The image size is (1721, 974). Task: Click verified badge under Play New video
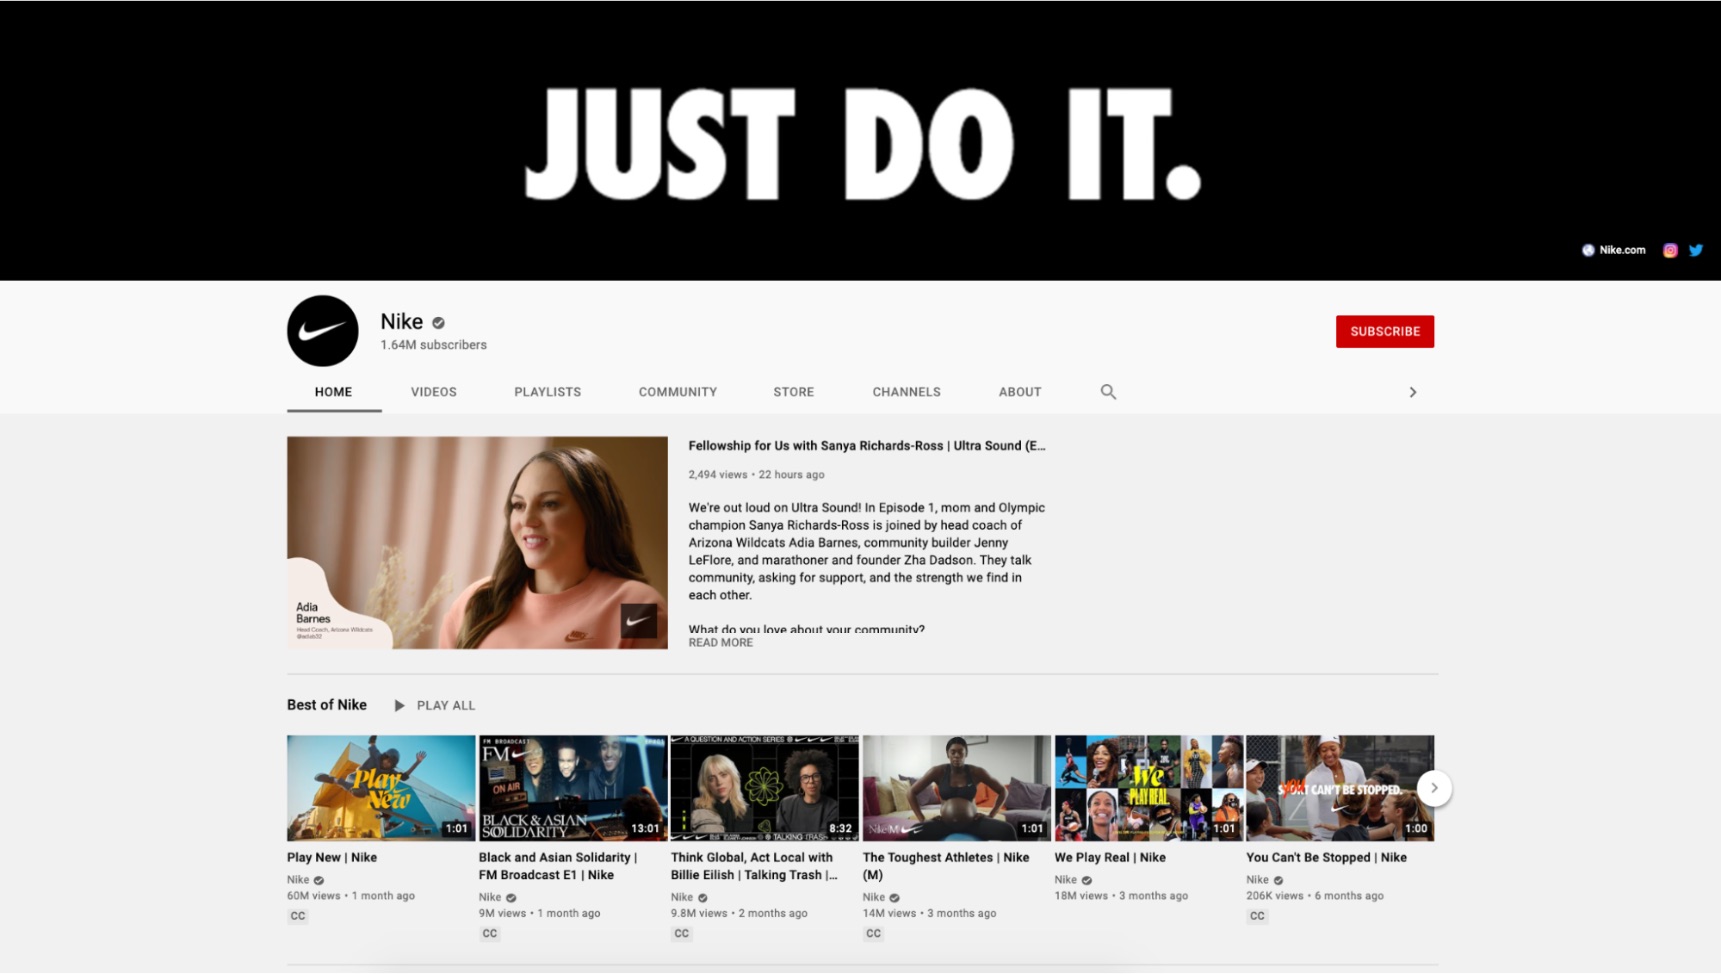pos(319,880)
